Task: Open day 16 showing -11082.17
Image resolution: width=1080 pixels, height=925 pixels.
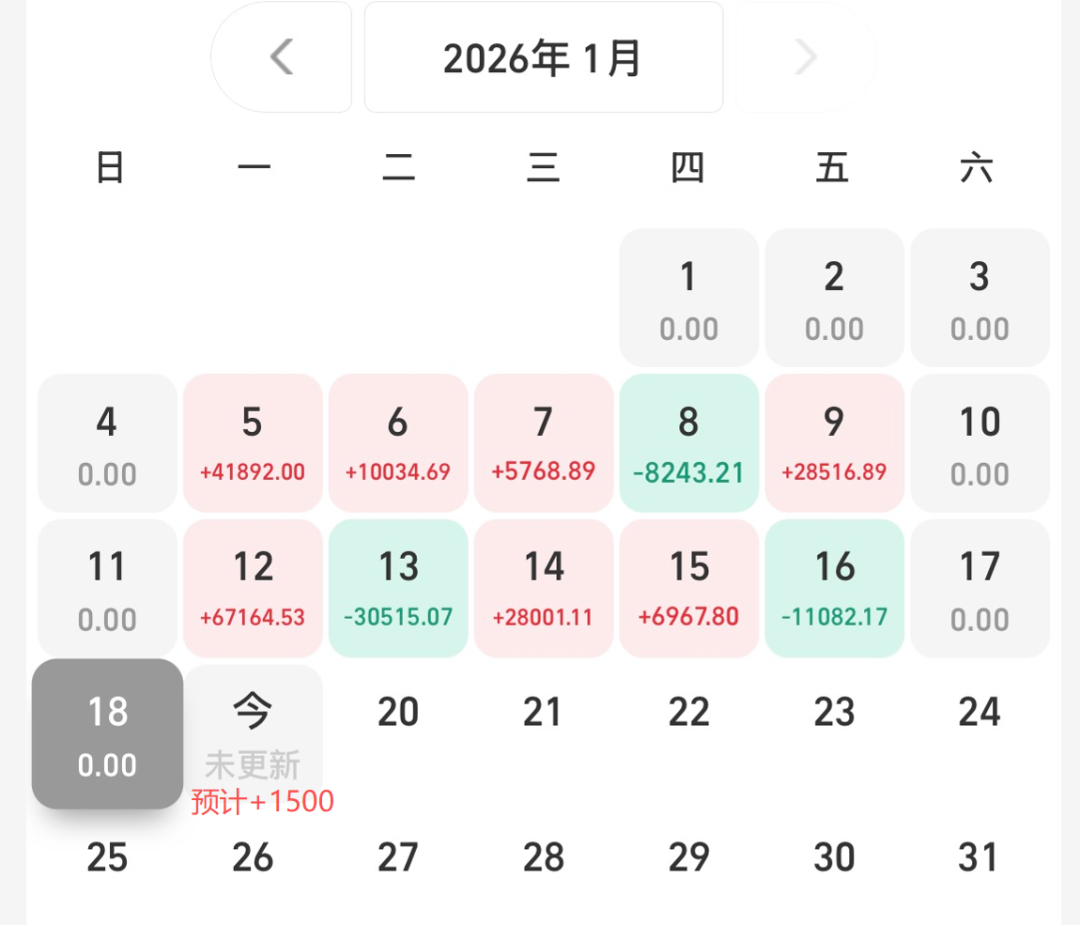Action: tap(834, 588)
